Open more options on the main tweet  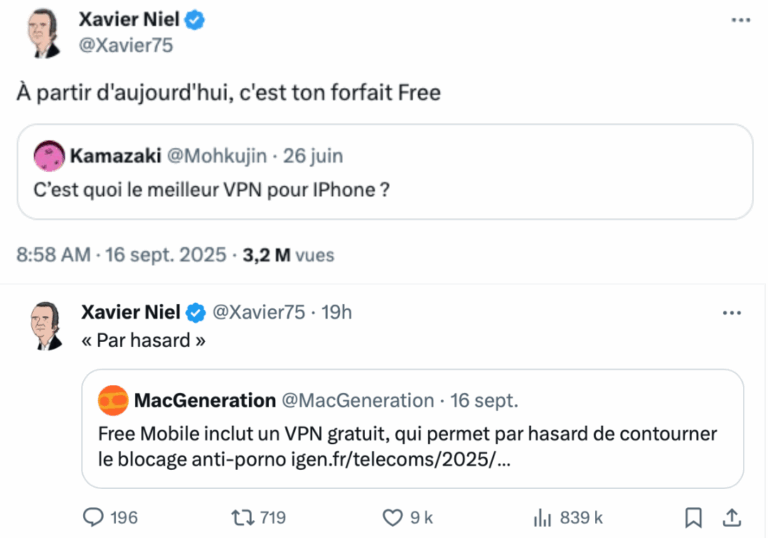click(739, 20)
